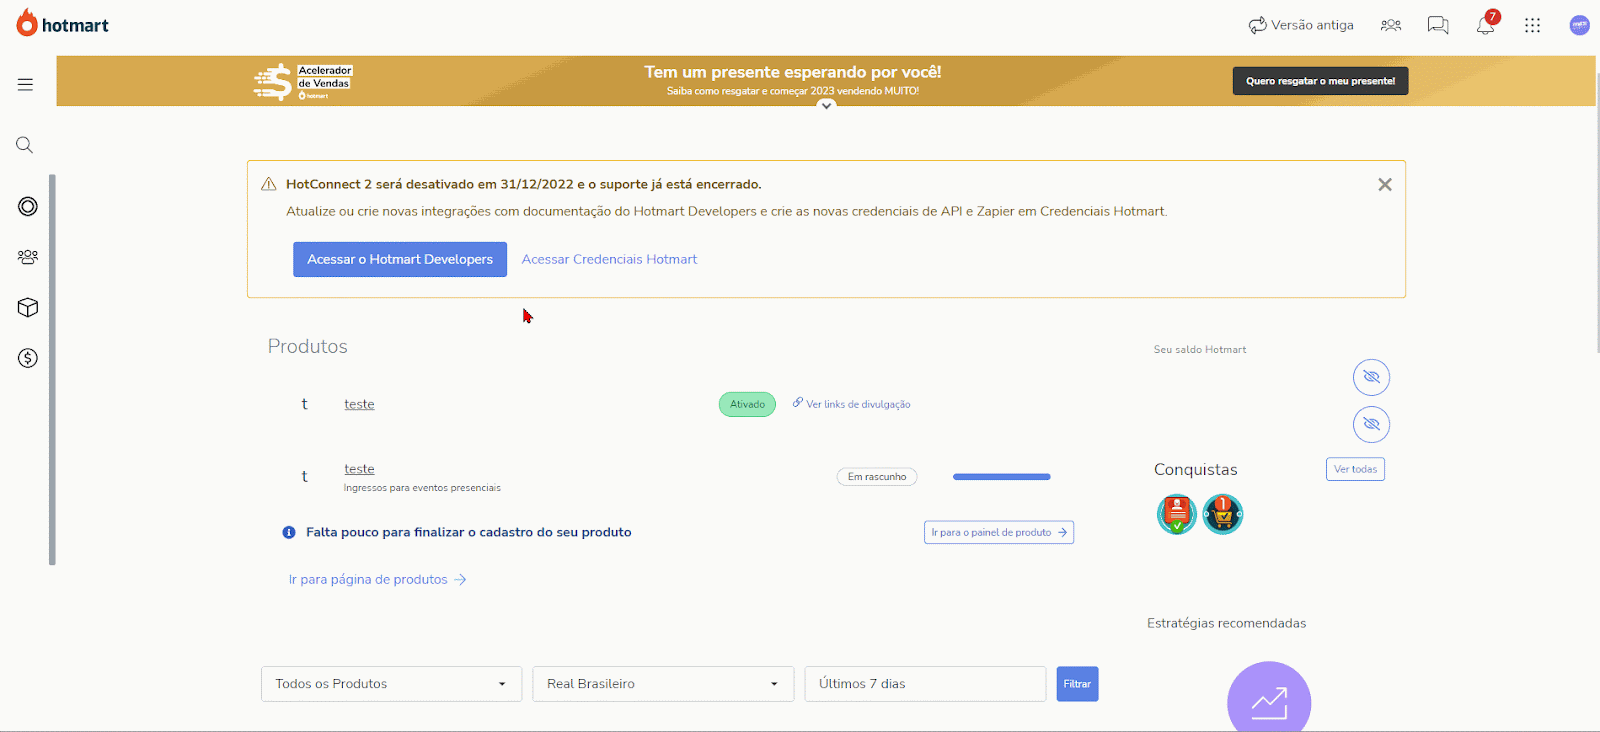Open 'Ver links de divulgação' link
The width and height of the screenshot is (1600, 732).
(851, 404)
